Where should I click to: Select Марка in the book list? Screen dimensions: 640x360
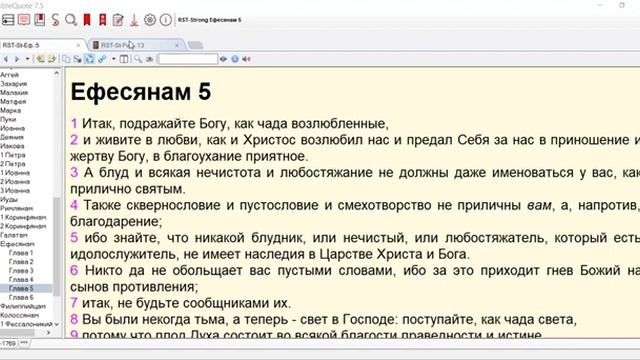tap(11, 111)
